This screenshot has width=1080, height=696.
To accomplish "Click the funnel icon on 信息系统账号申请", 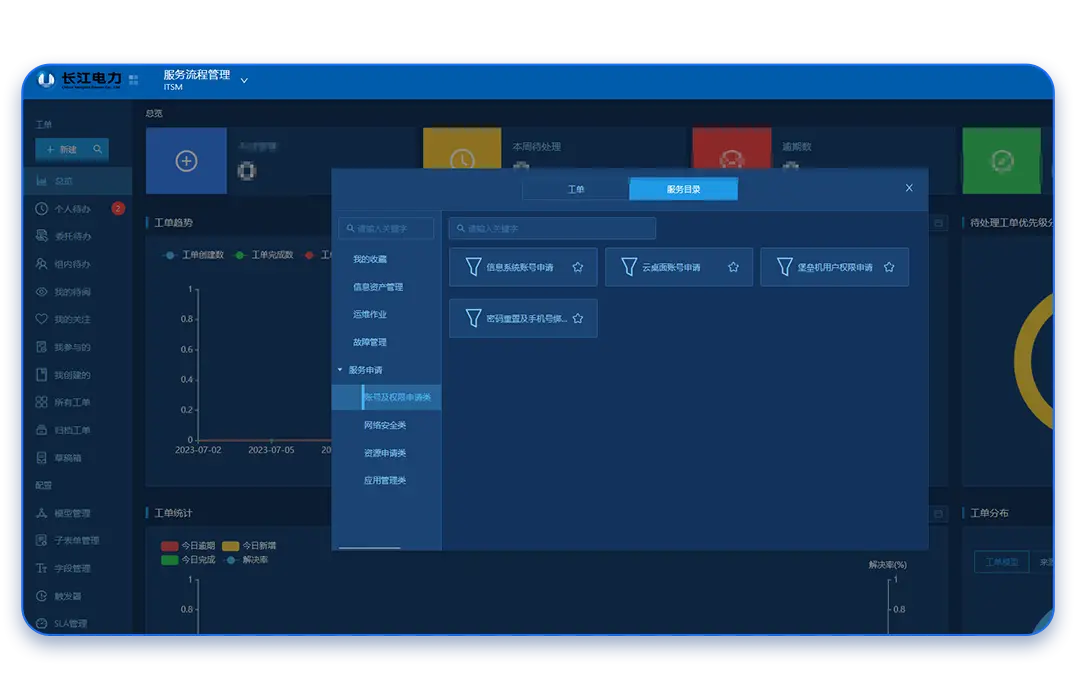I will pos(474,267).
